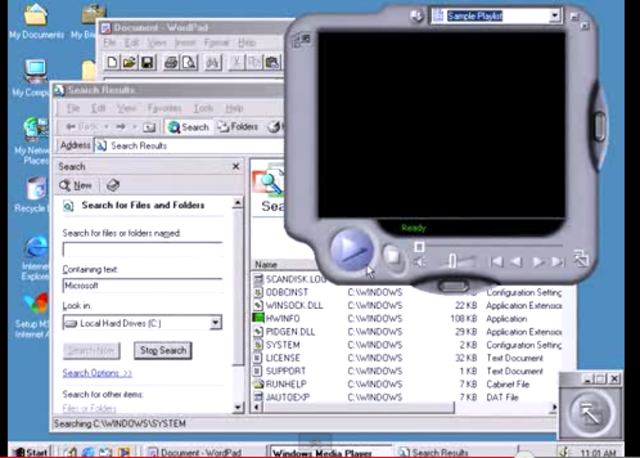This screenshot has height=458, width=640.
Task: Click the icon next to New
Action: pyautogui.click(x=113, y=185)
